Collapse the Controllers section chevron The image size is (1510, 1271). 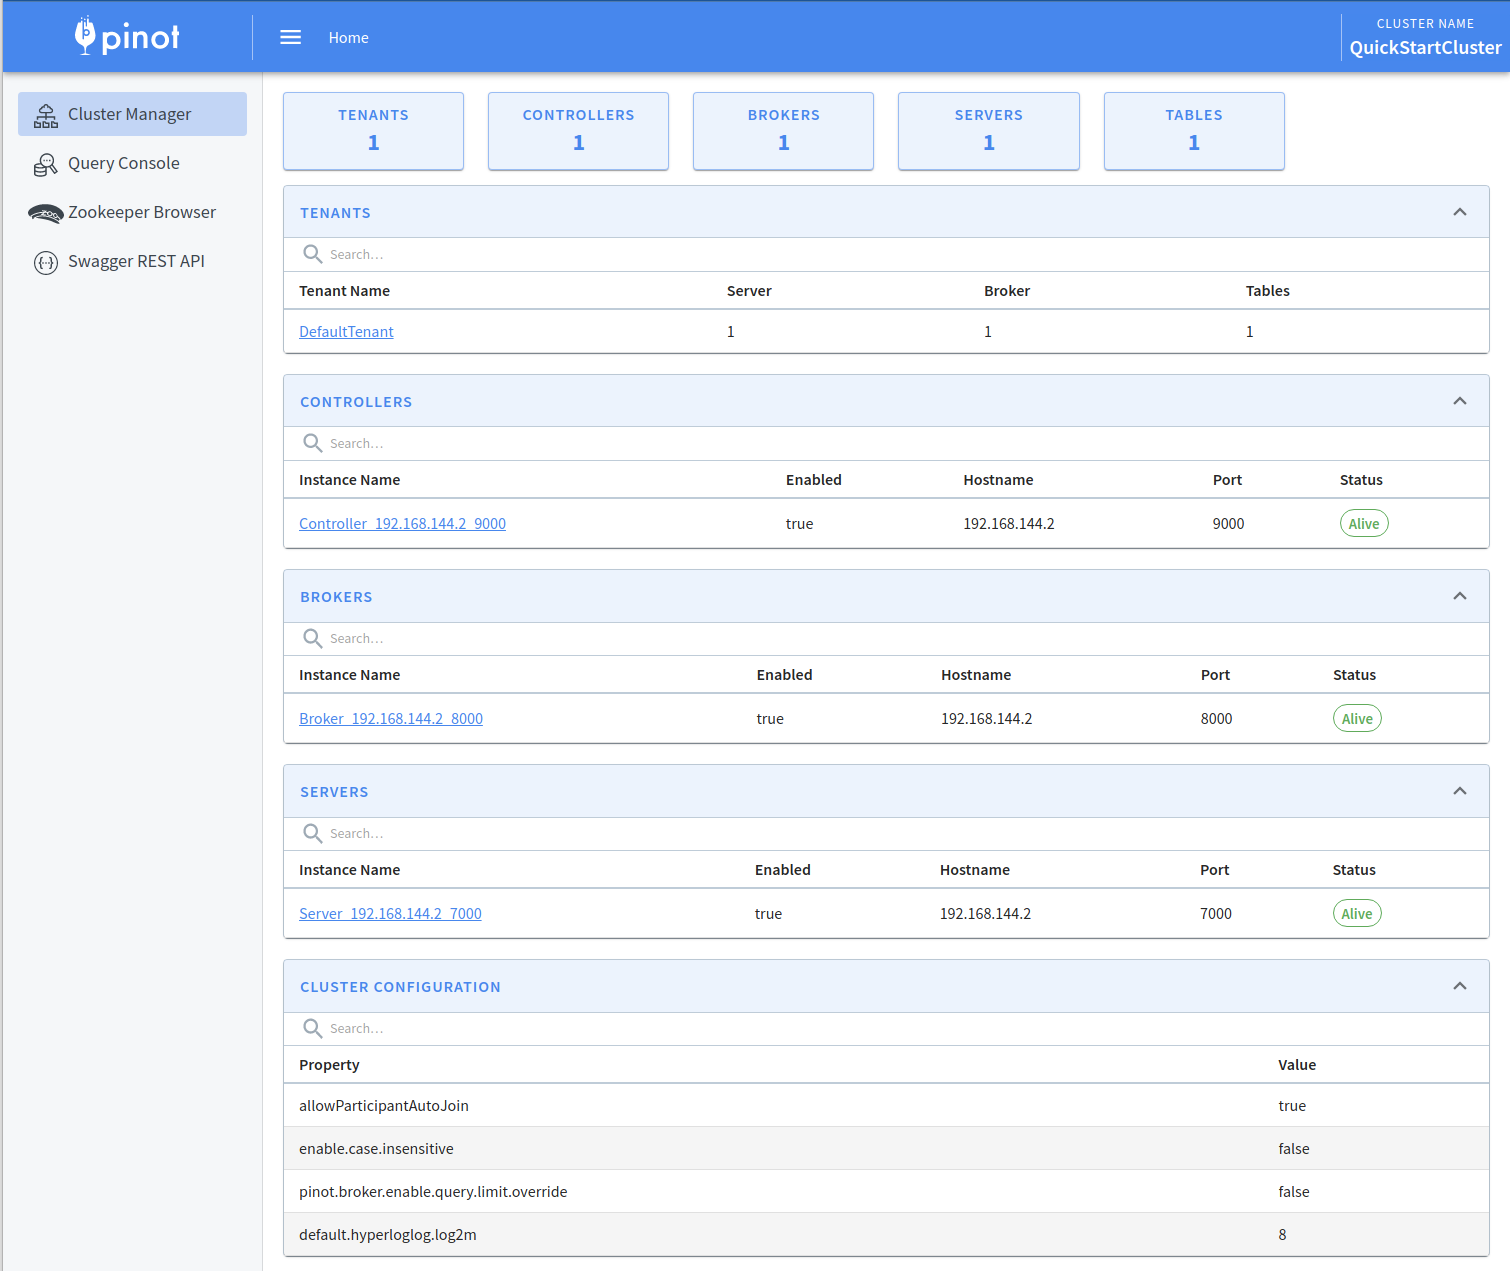1459,401
